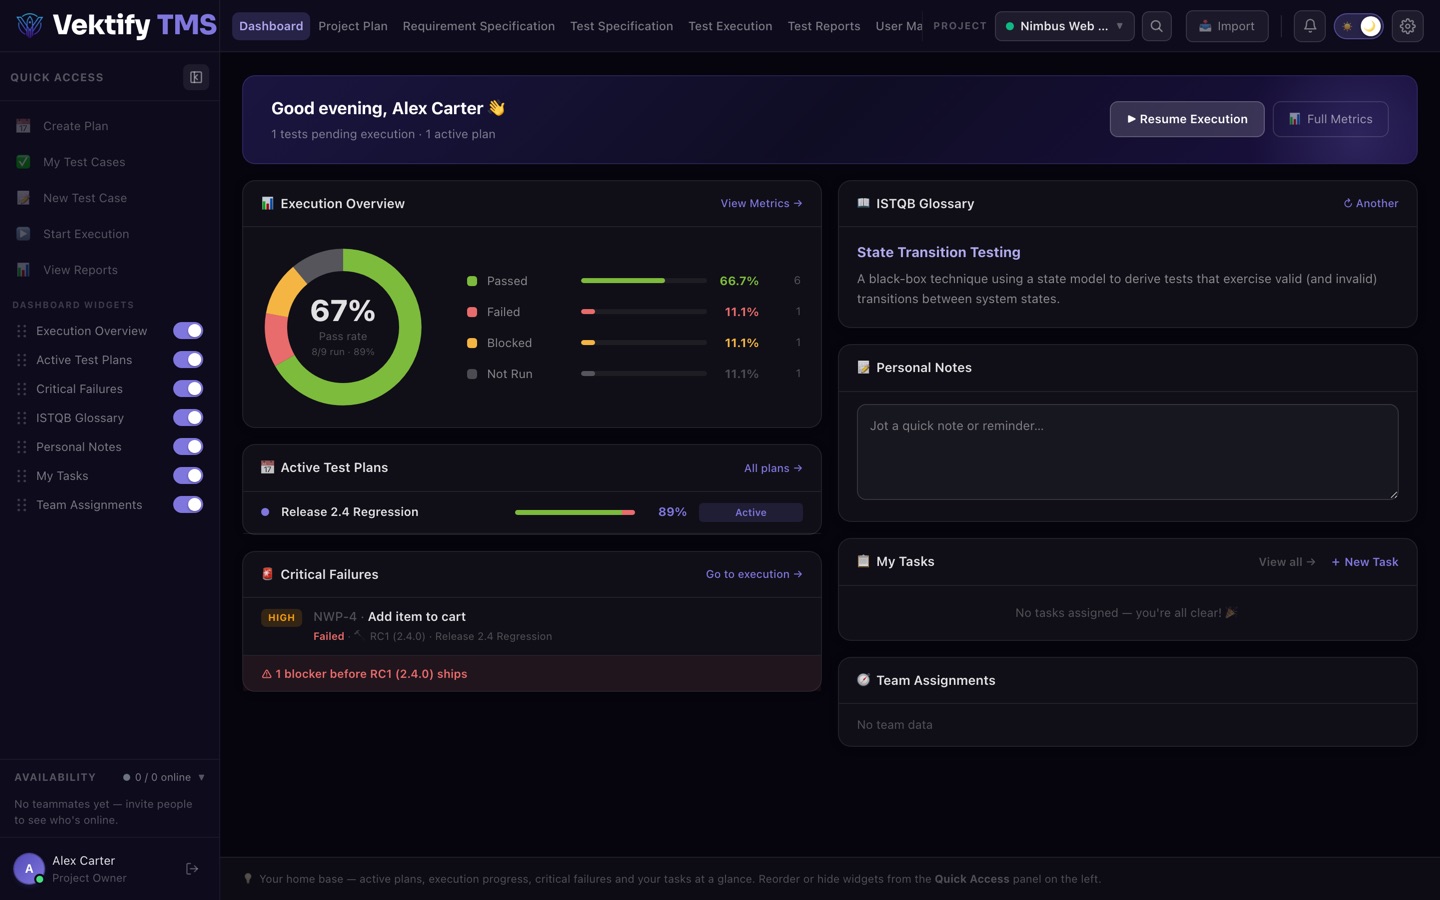The image size is (1440, 900).
Task: Click the Full Metrics button
Action: 1330,119
